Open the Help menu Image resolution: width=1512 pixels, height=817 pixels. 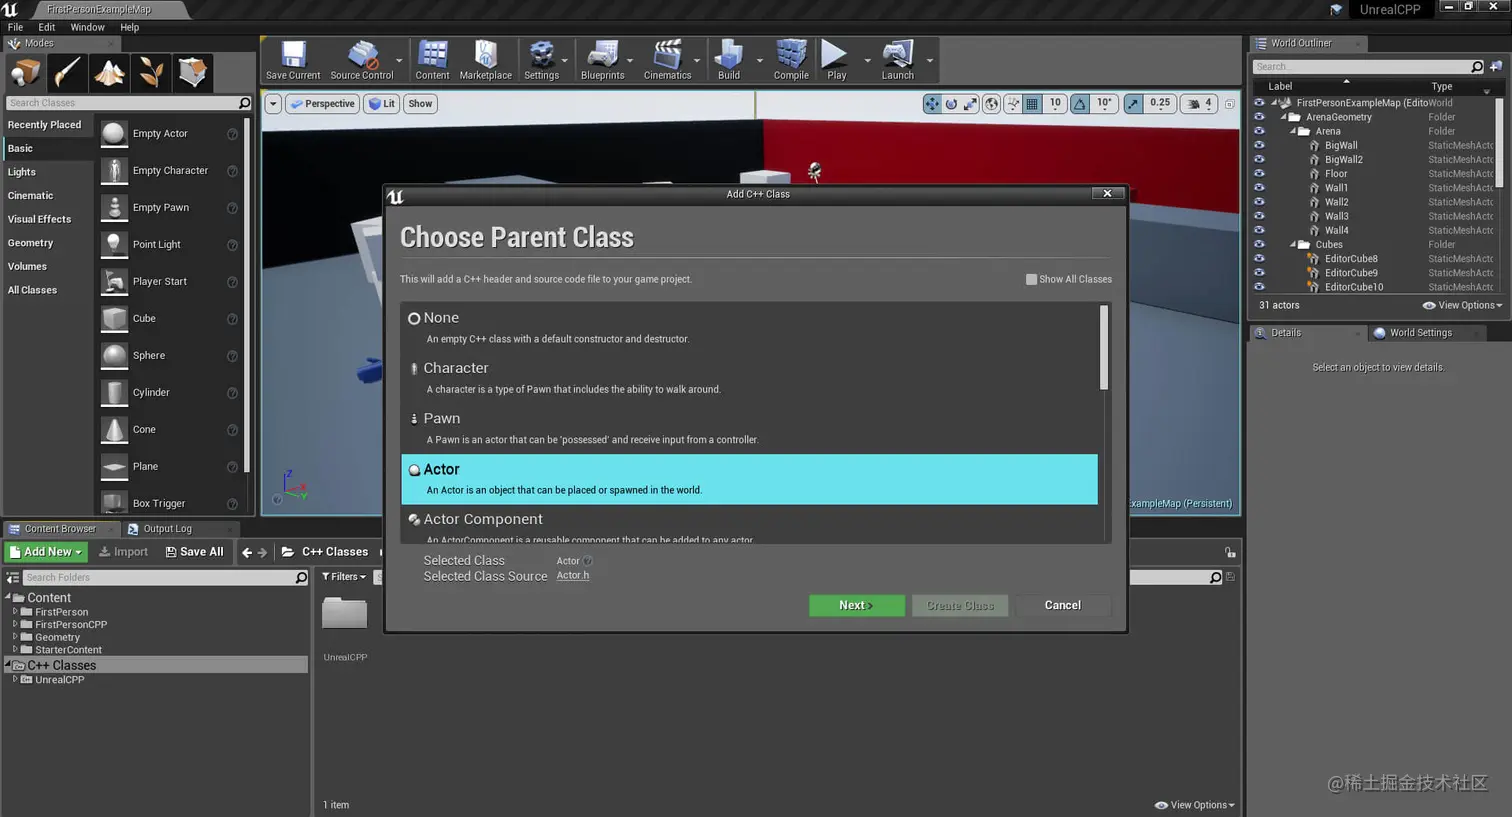tap(129, 27)
